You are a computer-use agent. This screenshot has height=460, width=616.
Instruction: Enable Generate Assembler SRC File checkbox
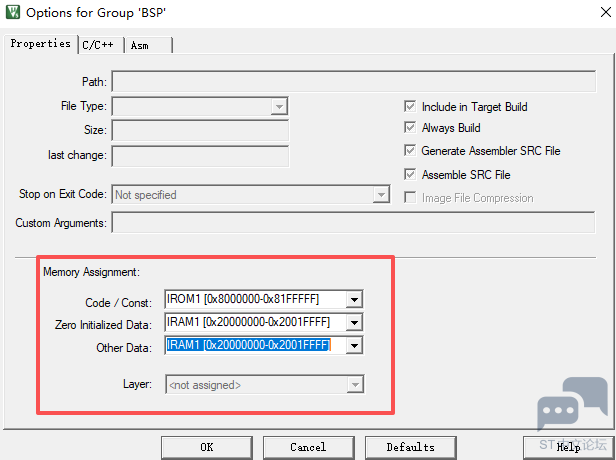(x=410, y=151)
